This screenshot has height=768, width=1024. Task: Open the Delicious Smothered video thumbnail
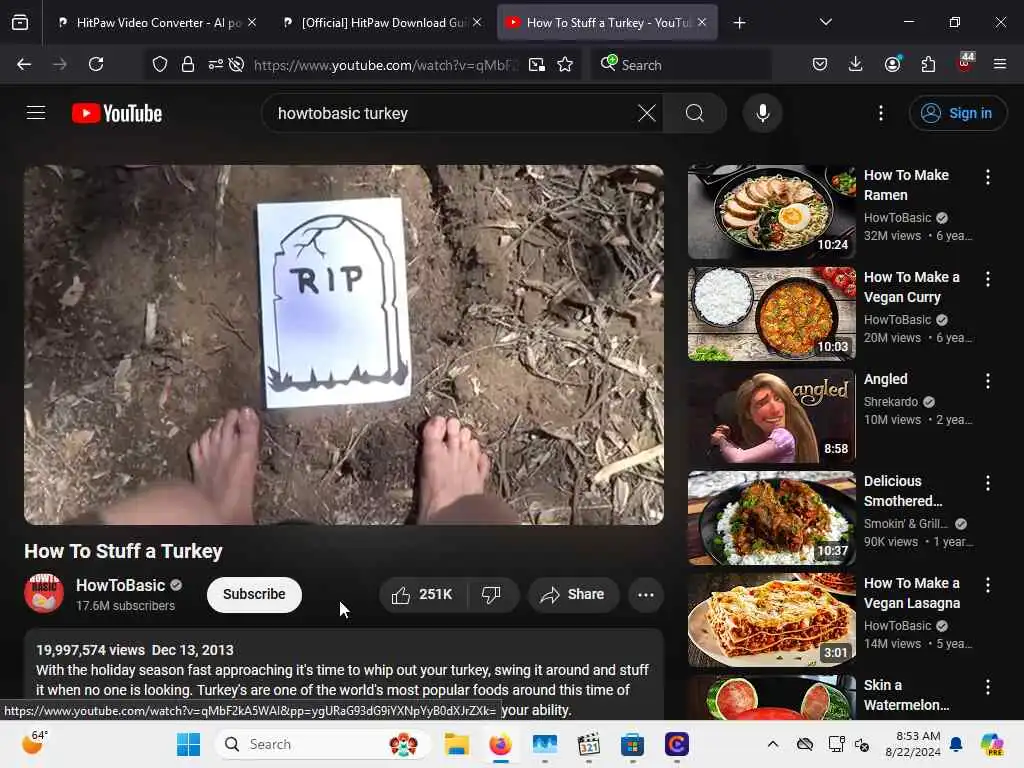[x=771, y=518]
